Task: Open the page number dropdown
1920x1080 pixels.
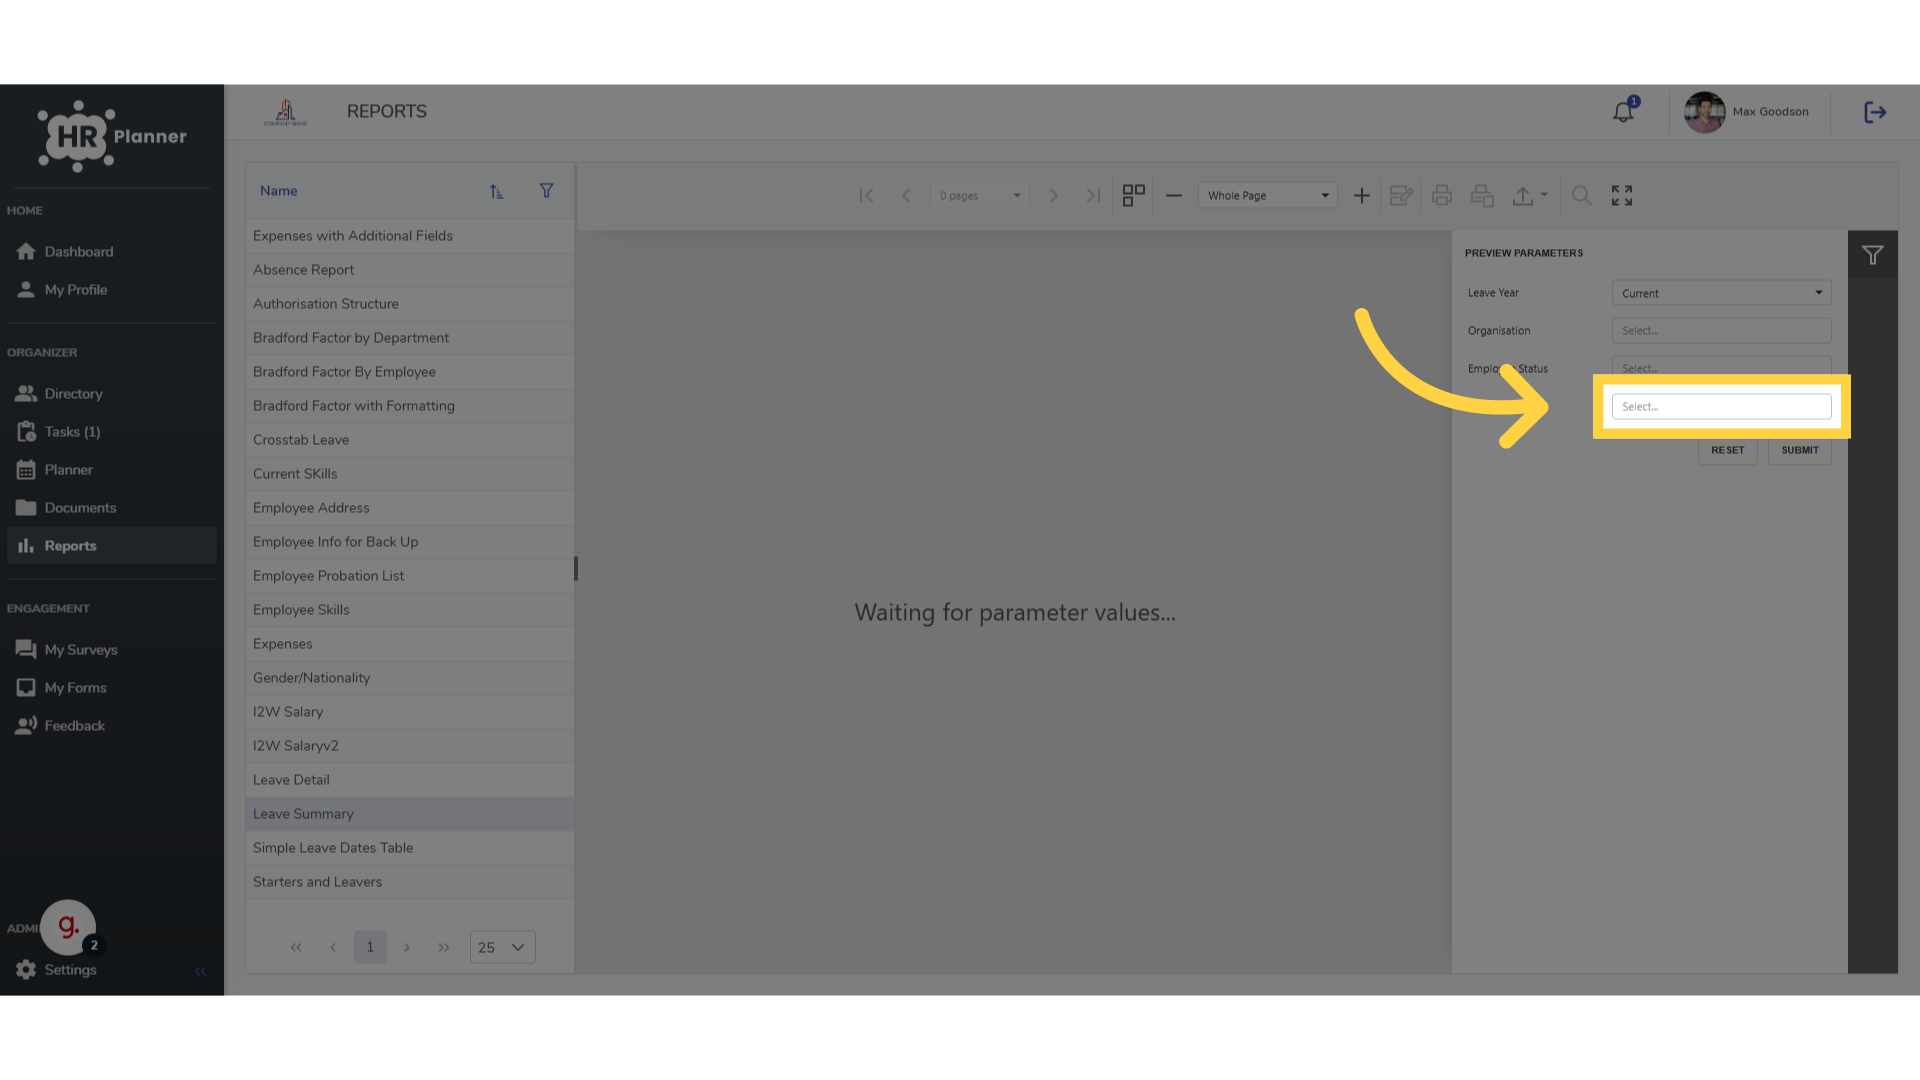Action: pyautogui.click(x=980, y=196)
